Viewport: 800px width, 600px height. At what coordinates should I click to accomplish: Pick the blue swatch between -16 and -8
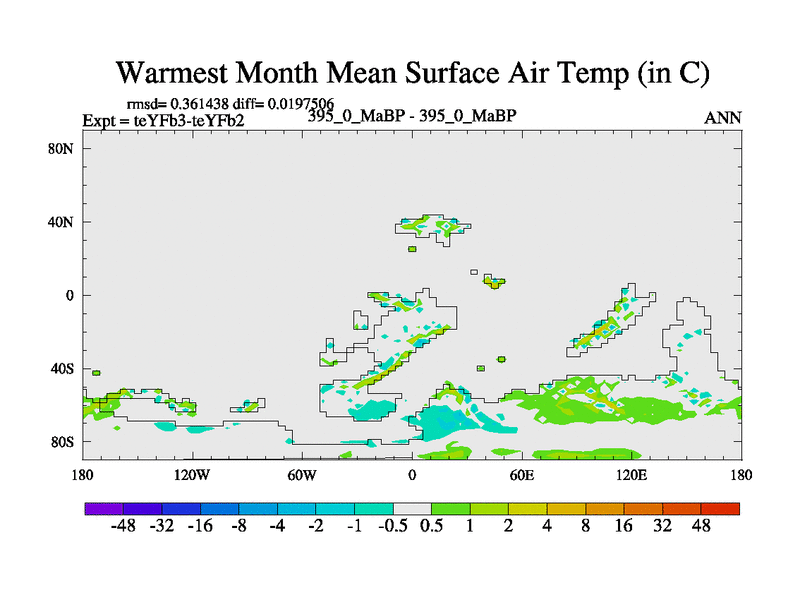coord(220,509)
